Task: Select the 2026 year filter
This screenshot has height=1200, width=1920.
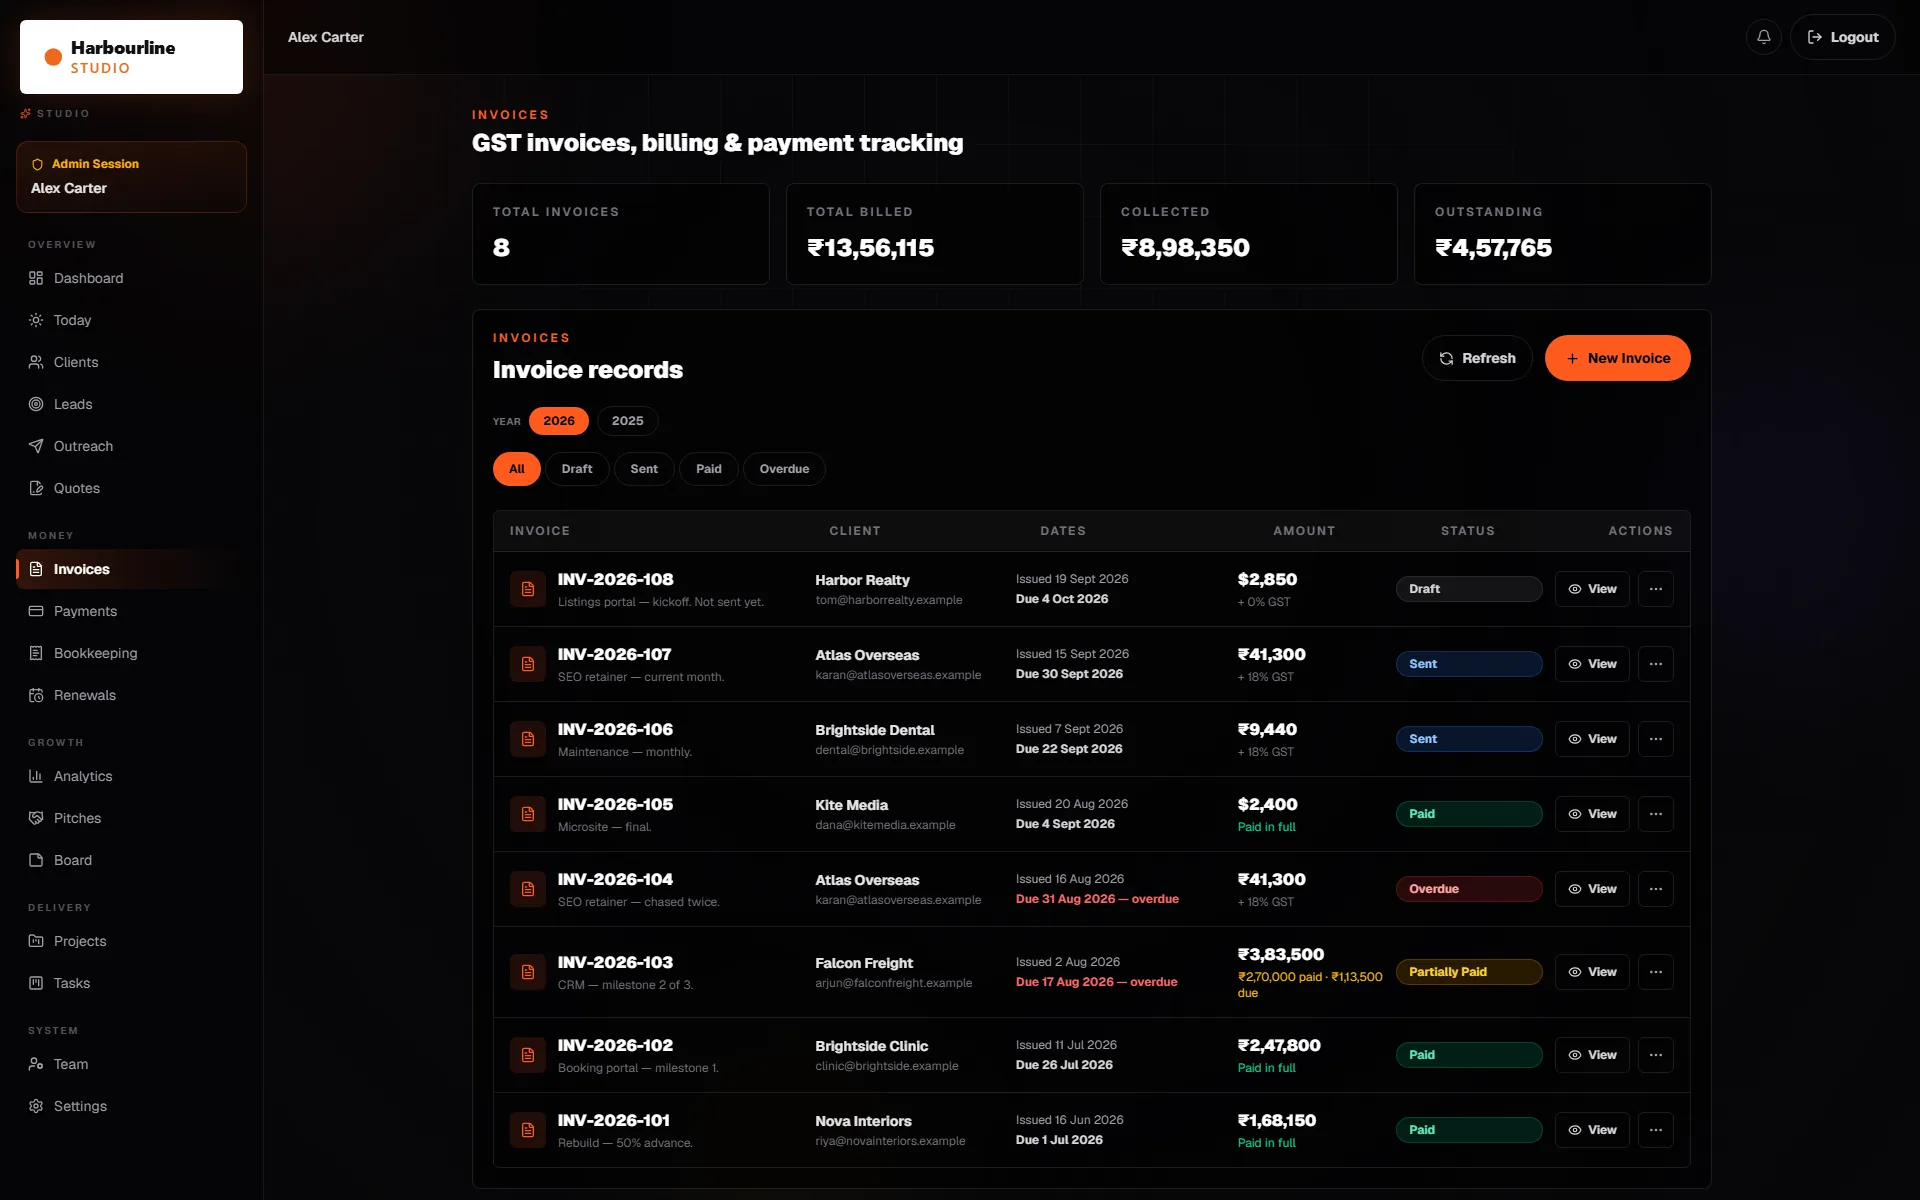Action: 558,421
